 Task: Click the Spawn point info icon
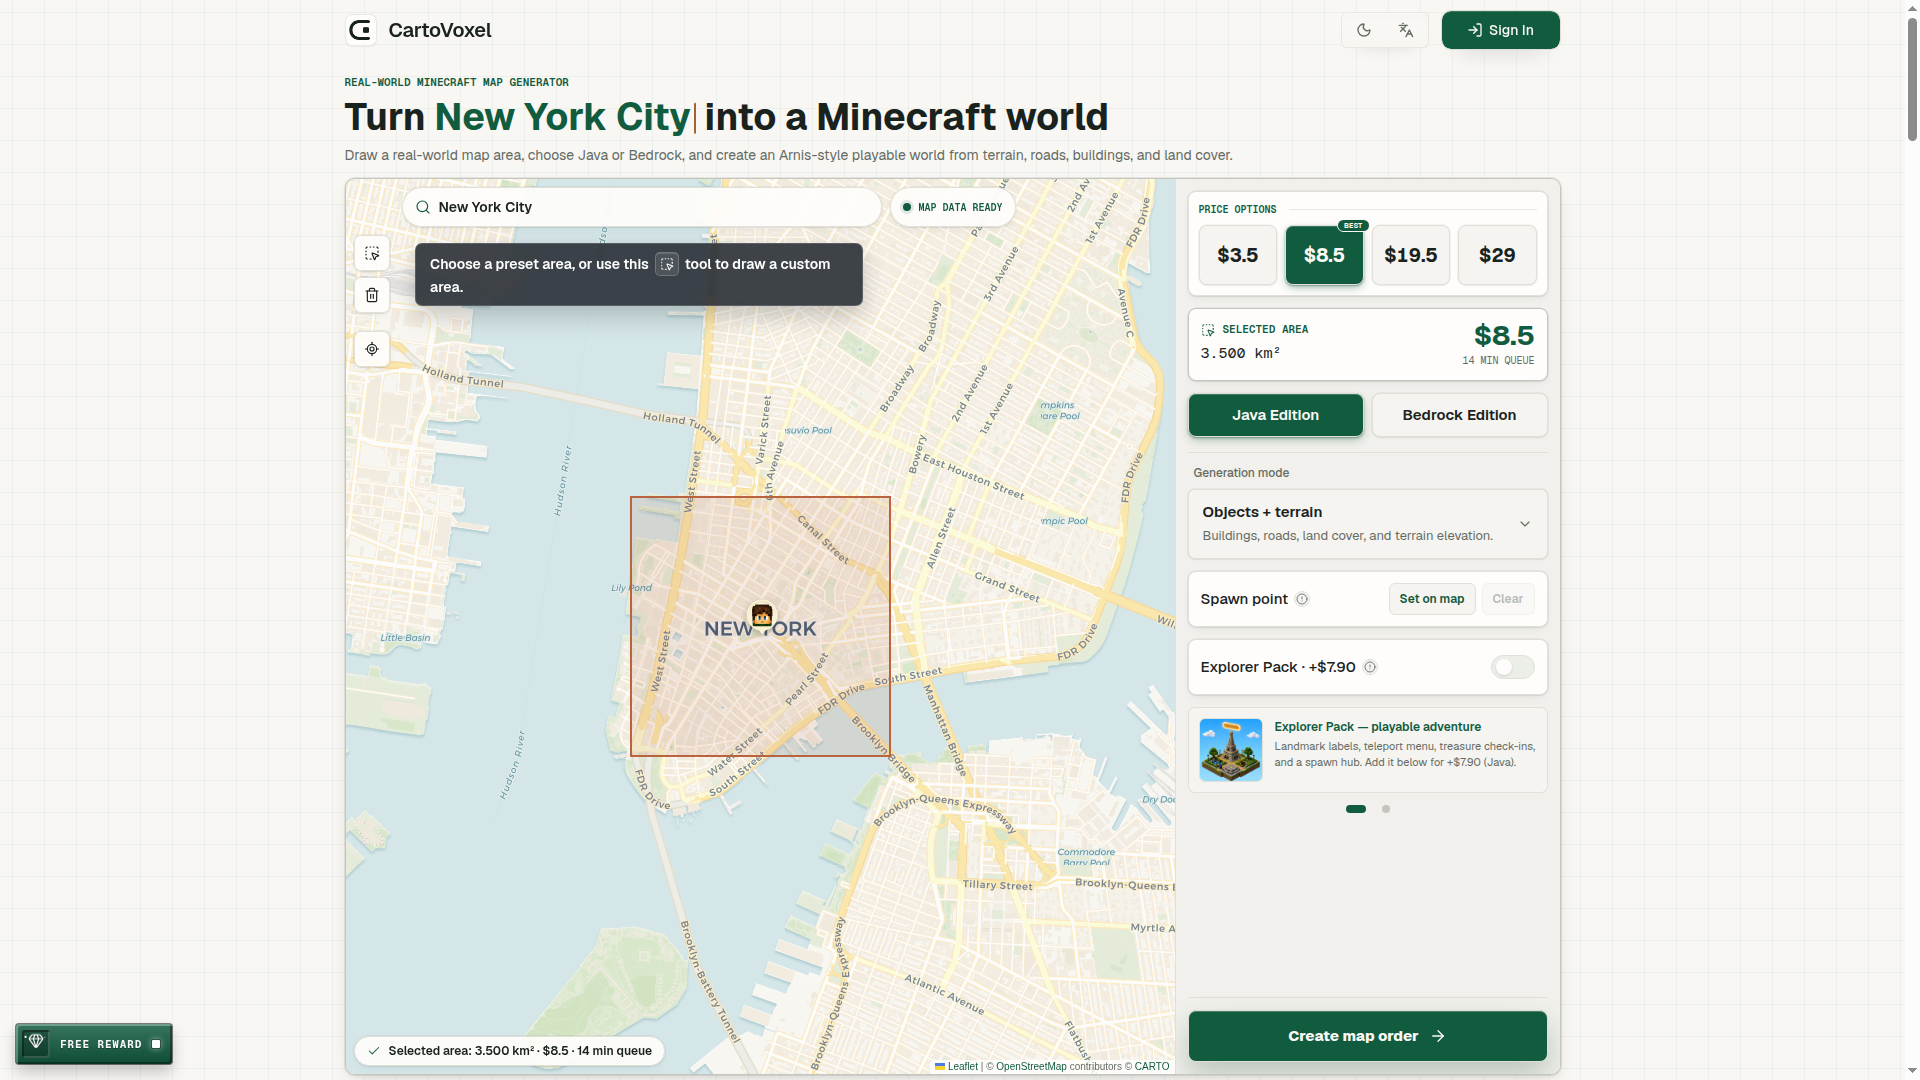point(1302,599)
